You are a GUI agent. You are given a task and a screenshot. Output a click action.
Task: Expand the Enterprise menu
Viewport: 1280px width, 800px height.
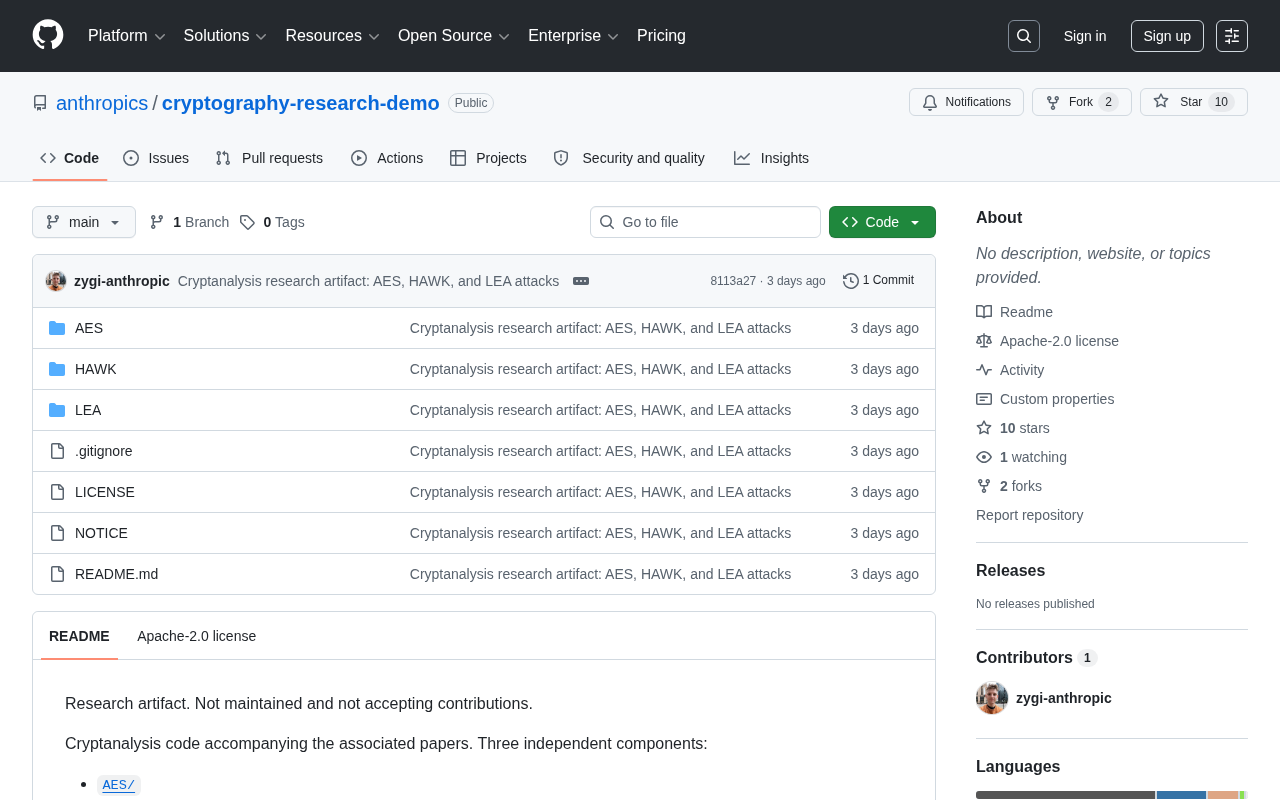(574, 36)
